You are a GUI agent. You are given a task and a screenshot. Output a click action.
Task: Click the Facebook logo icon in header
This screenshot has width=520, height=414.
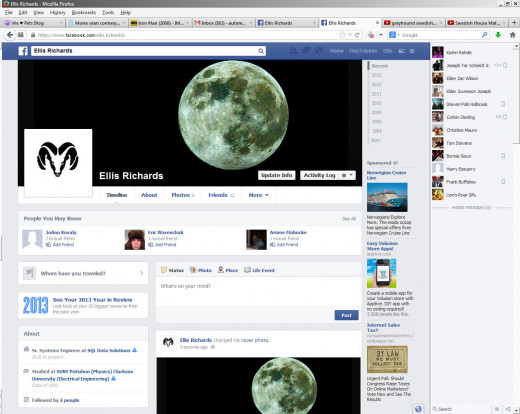[x=23, y=51]
